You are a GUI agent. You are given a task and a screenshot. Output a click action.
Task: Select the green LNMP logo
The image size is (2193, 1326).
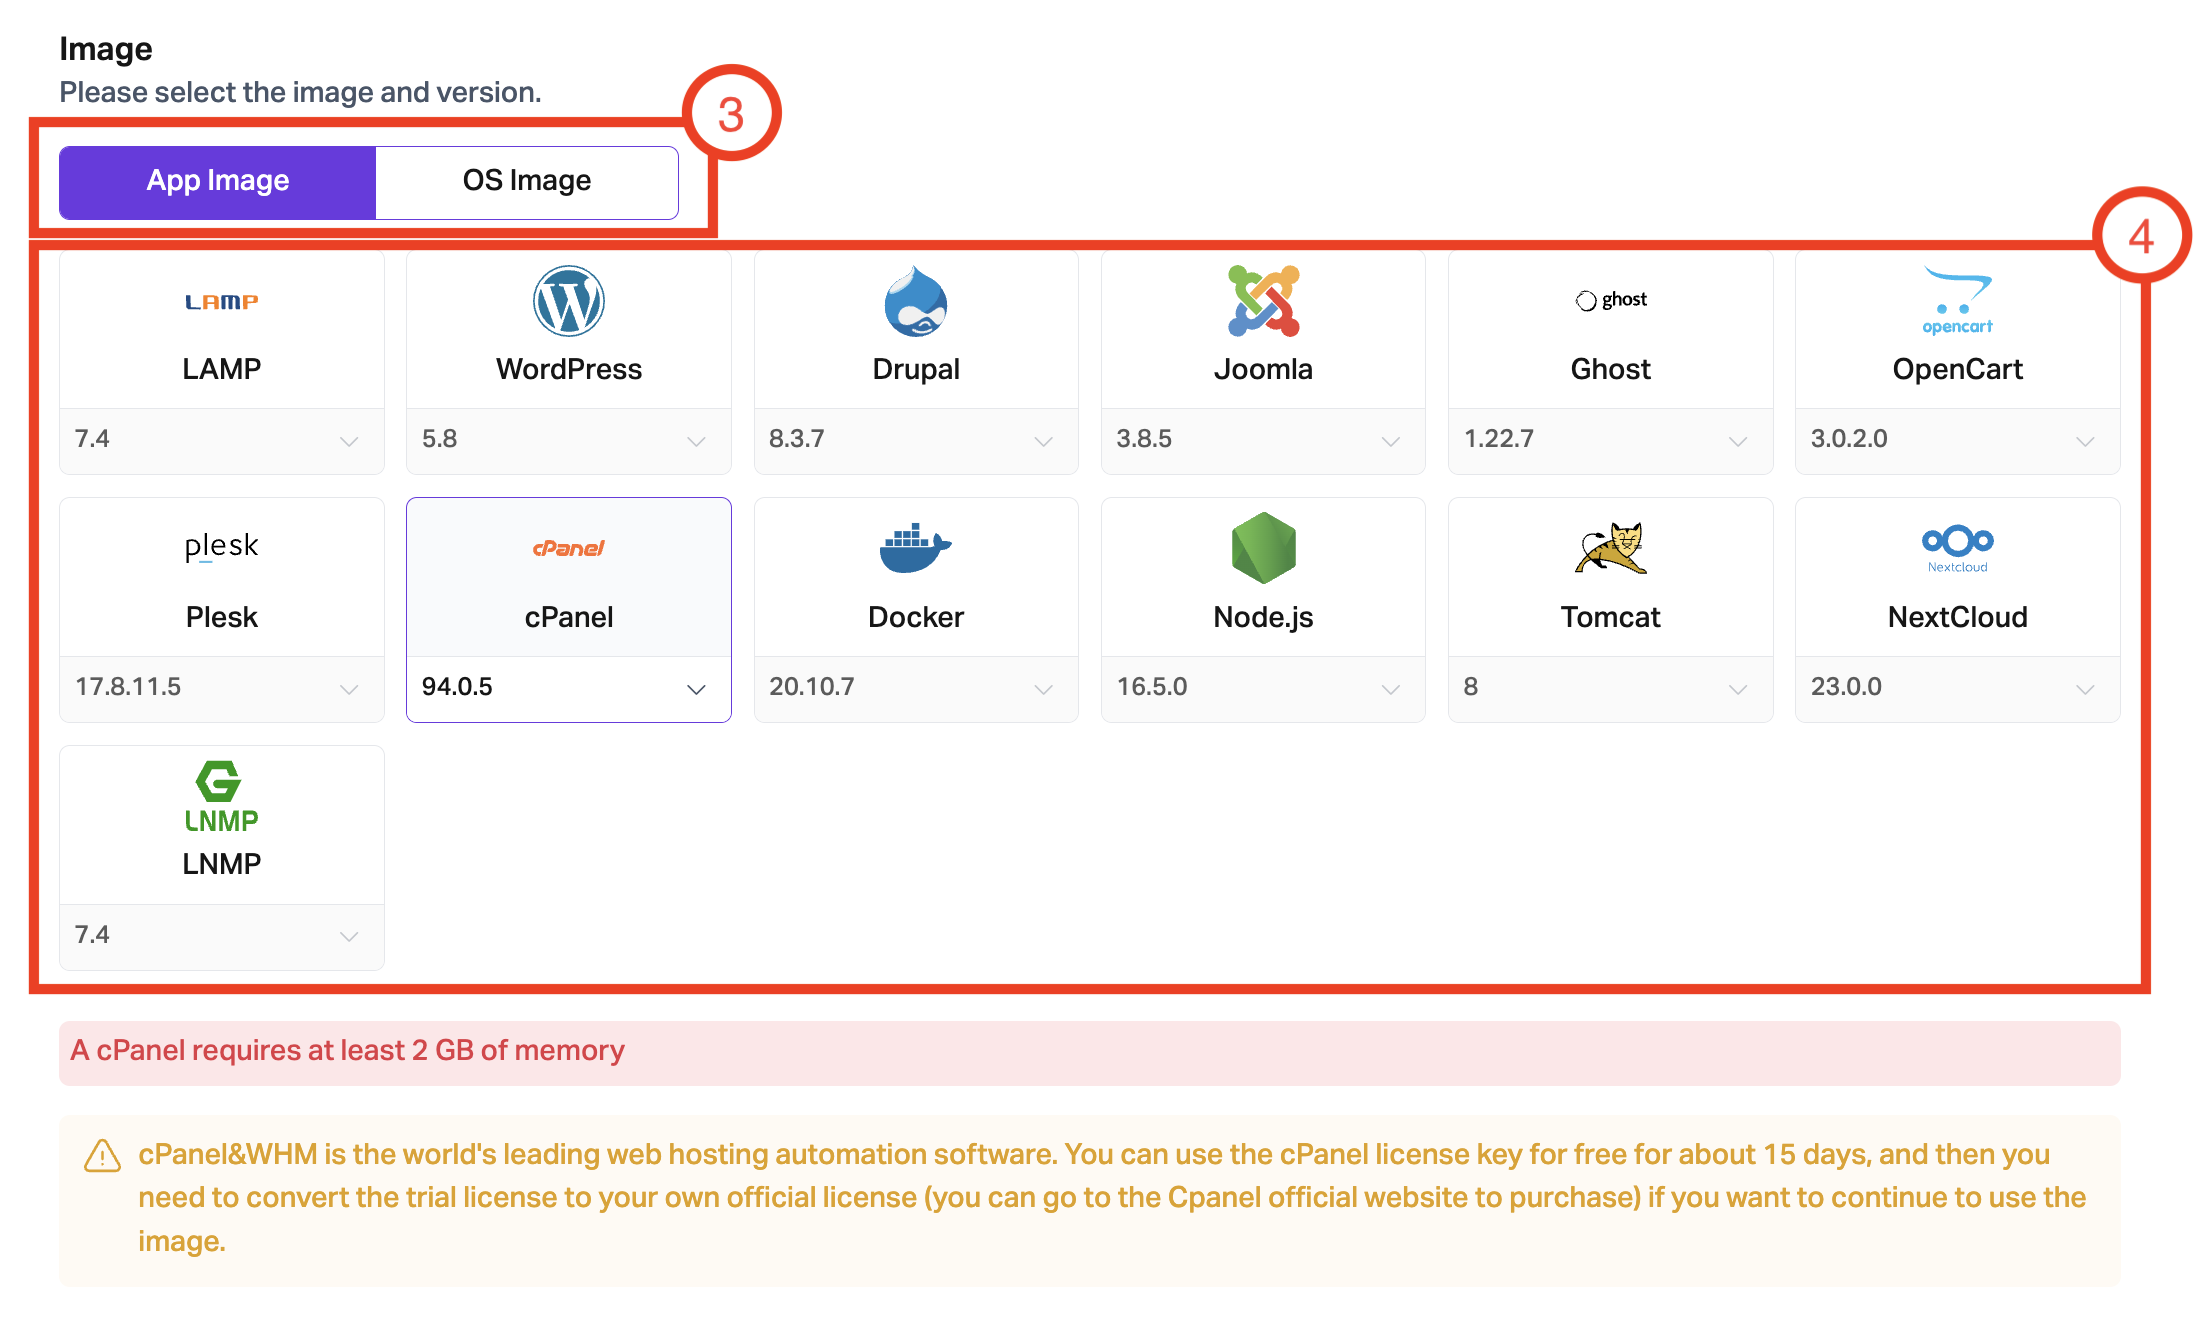coord(222,796)
